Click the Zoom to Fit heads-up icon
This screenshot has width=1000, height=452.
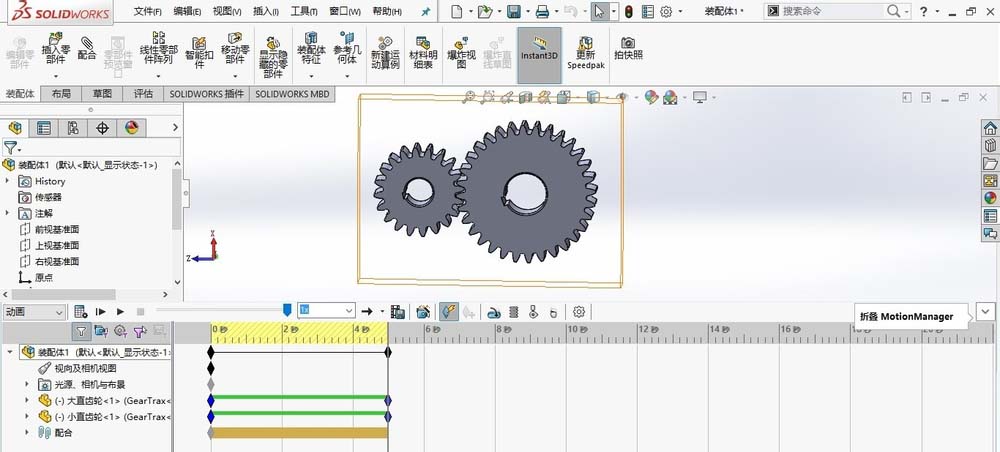tap(469, 97)
